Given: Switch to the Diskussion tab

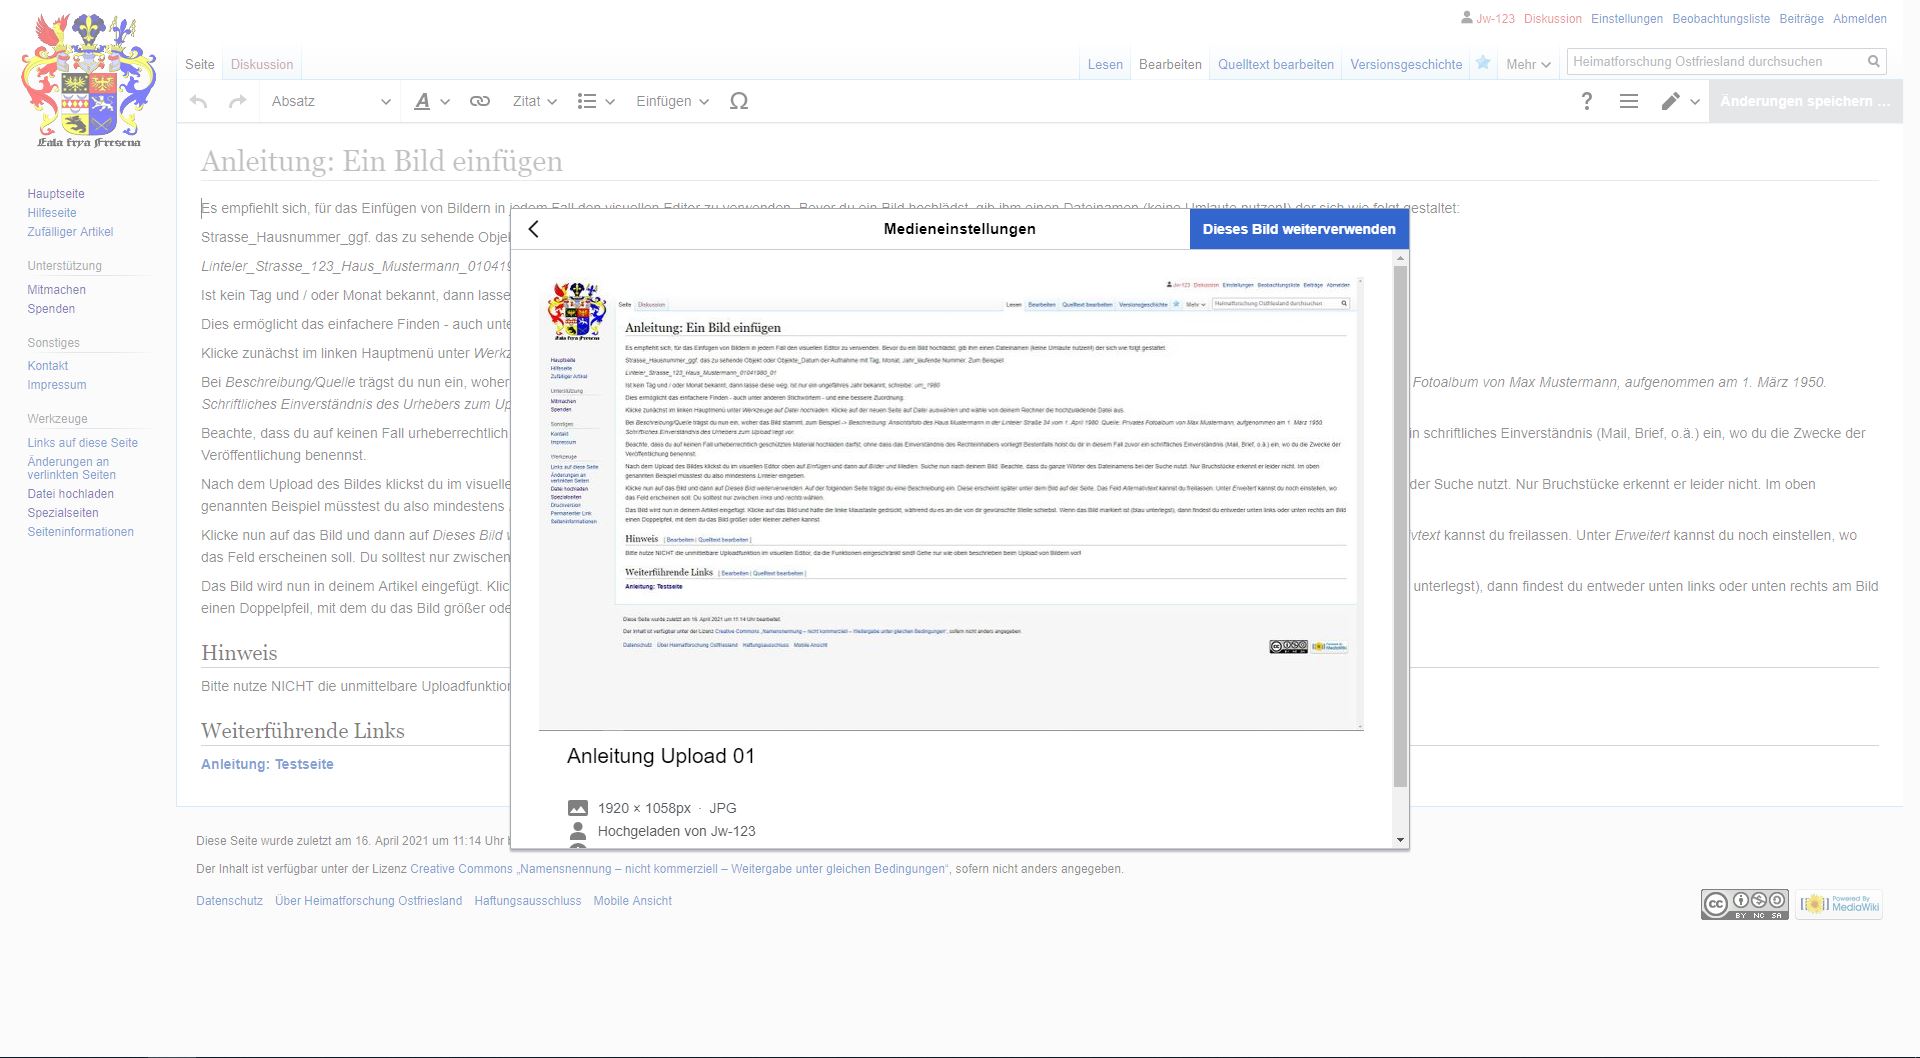Looking at the screenshot, I should pos(262,65).
